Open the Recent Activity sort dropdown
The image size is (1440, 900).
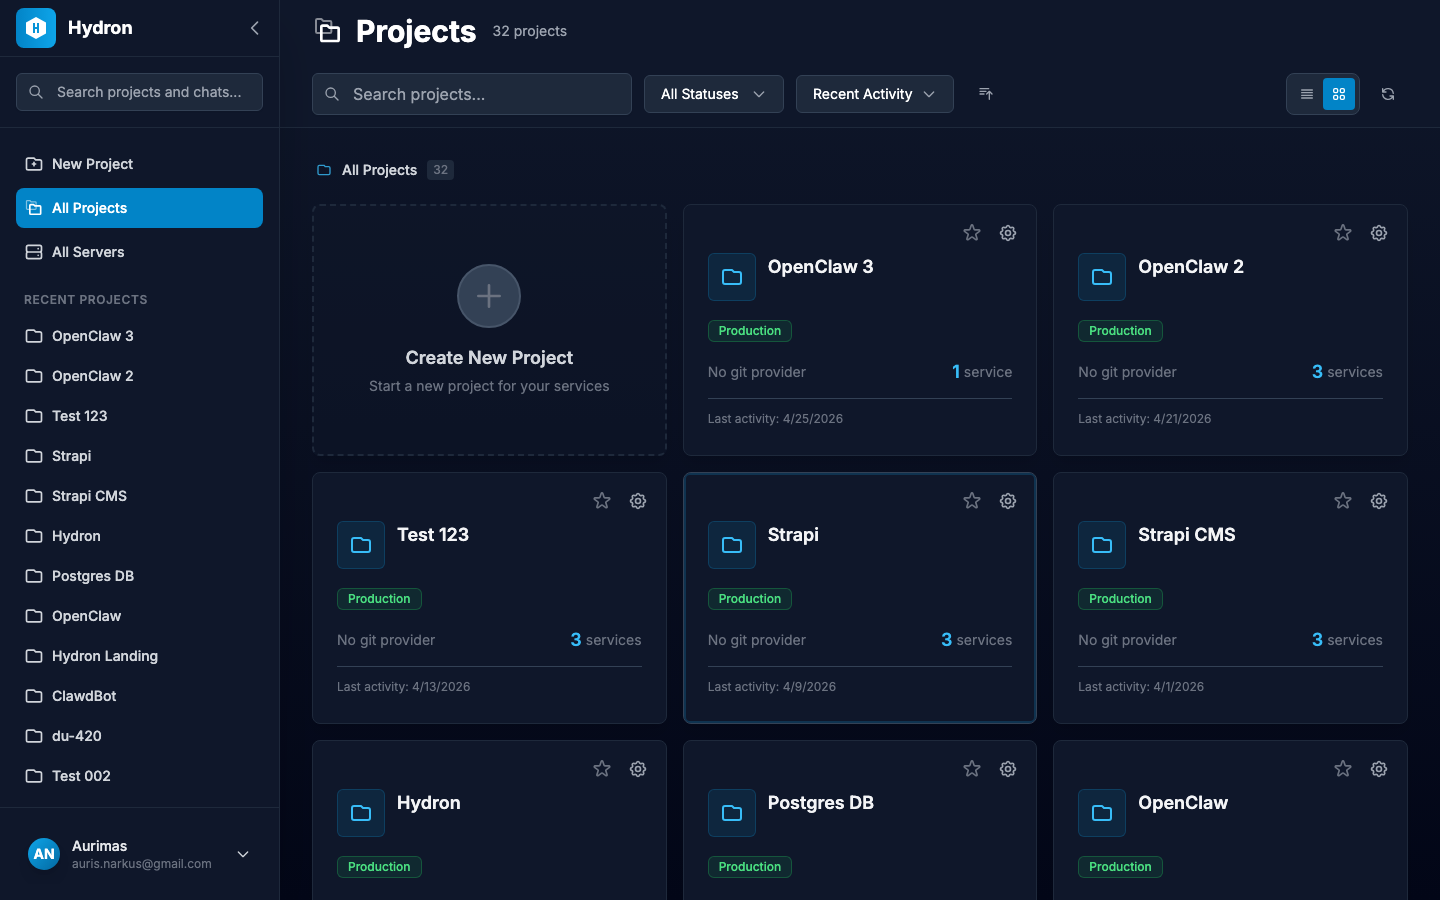(x=875, y=94)
